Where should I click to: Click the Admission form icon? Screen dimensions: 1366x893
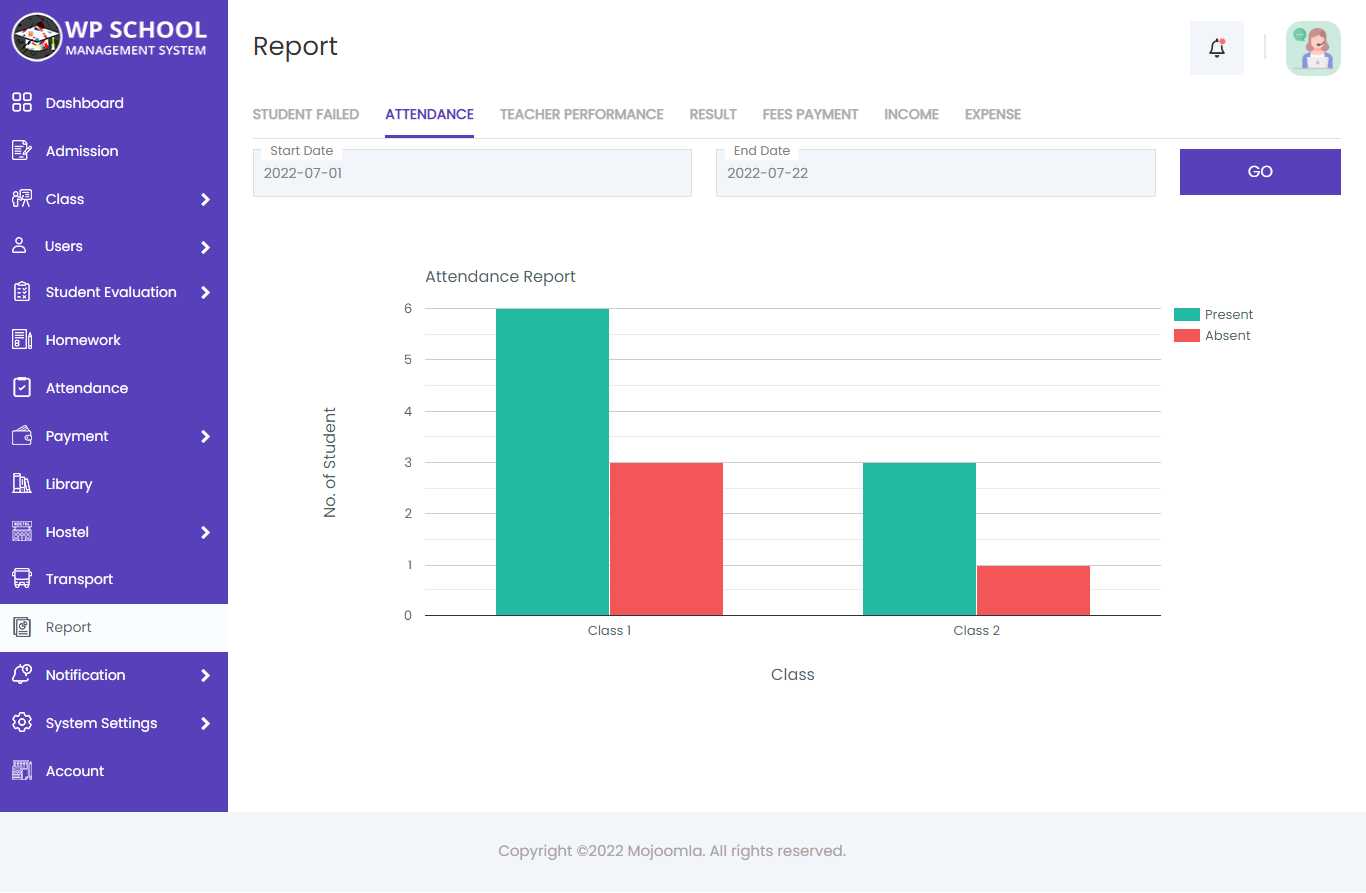[x=22, y=151]
